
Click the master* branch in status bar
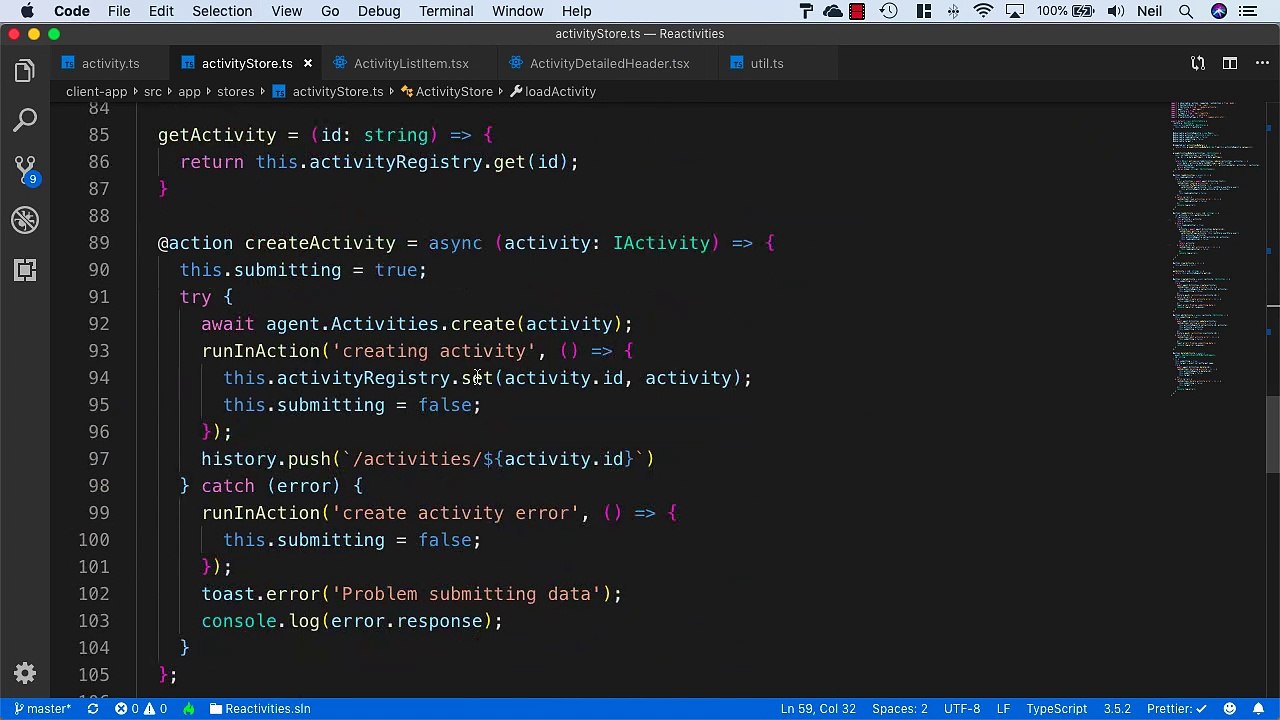coord(42,709)
